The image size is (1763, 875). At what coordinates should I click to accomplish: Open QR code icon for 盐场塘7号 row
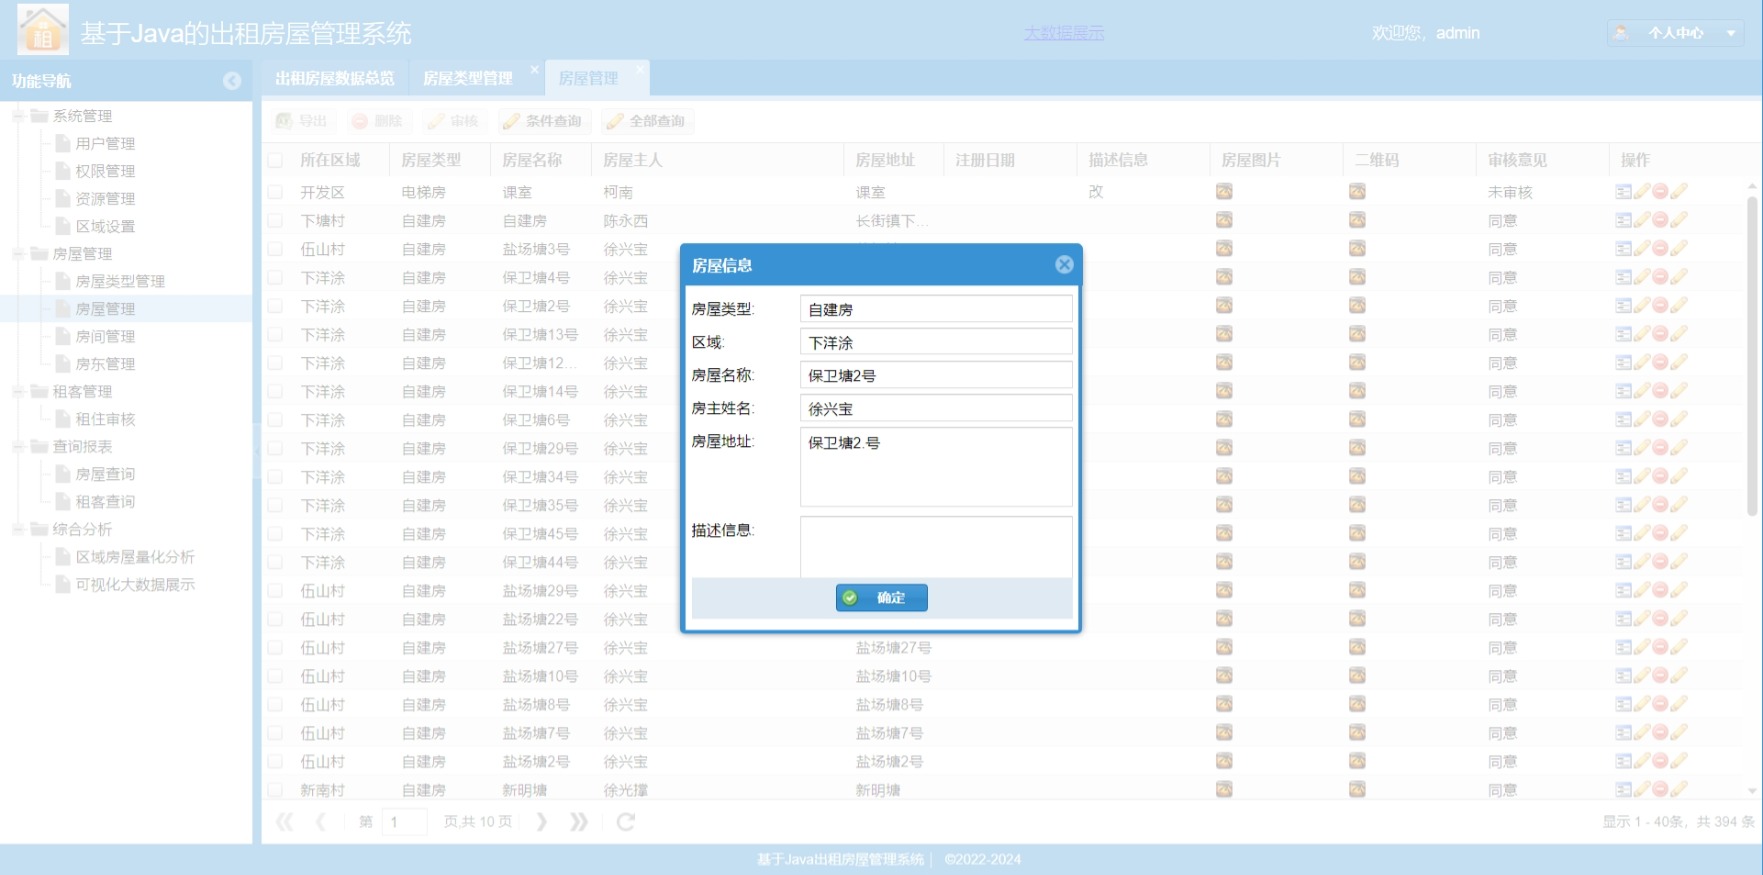(x=1357, y=733)
